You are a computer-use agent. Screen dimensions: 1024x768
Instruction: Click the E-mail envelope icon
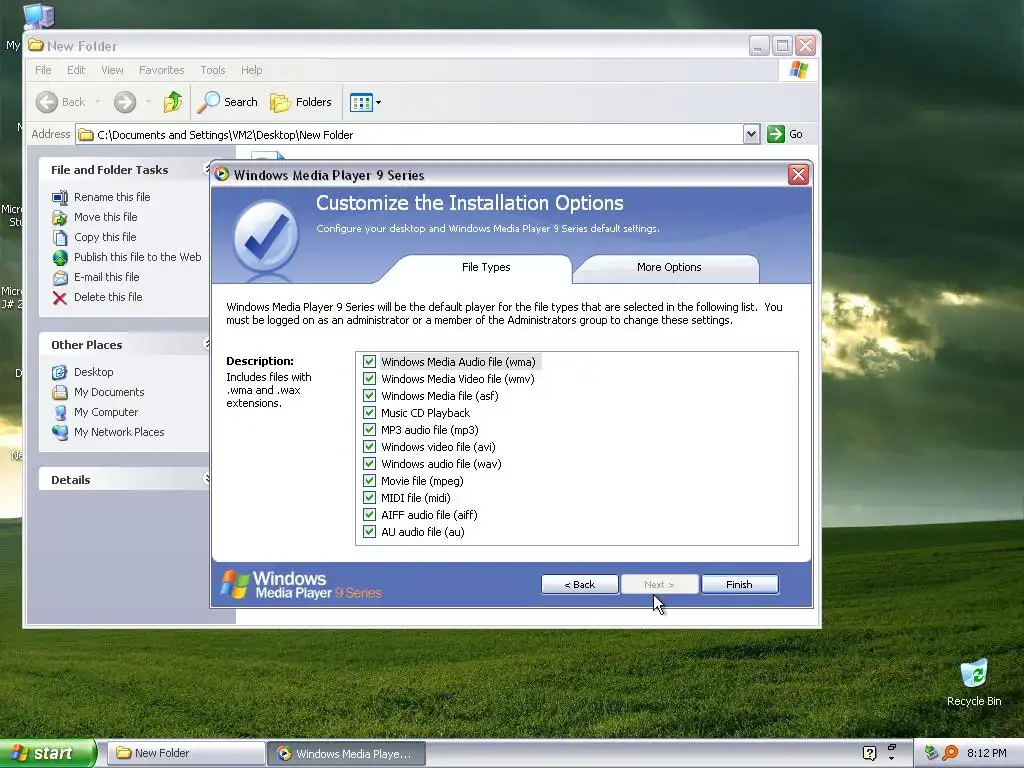coord(59,278)
